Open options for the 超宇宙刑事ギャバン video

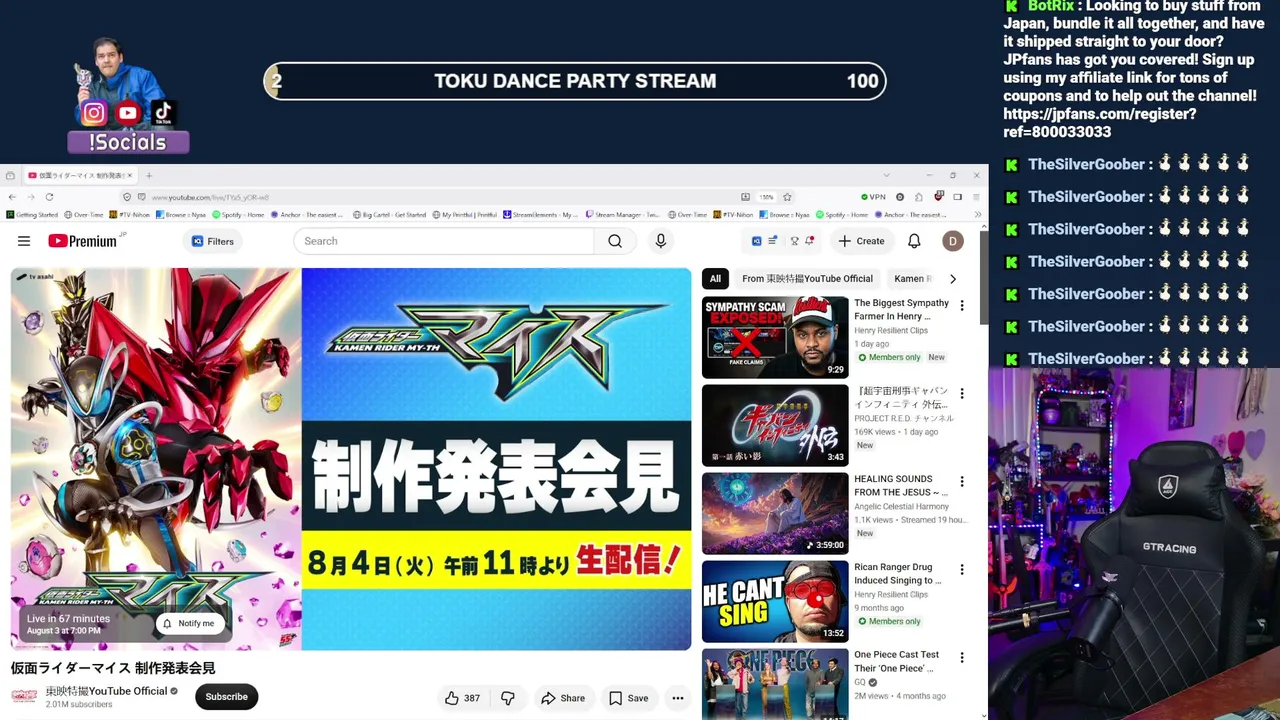coord(962,393)
